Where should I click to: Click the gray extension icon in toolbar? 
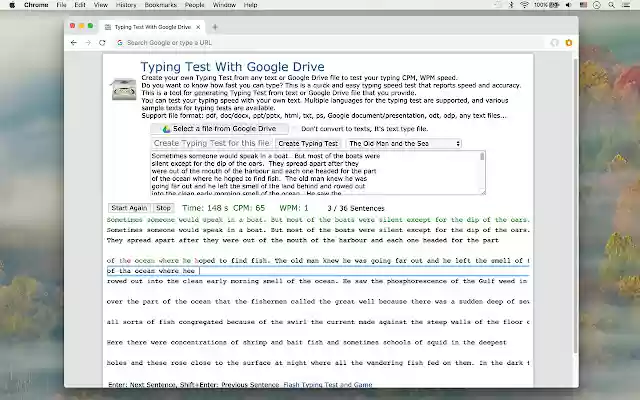coord(554,42)
